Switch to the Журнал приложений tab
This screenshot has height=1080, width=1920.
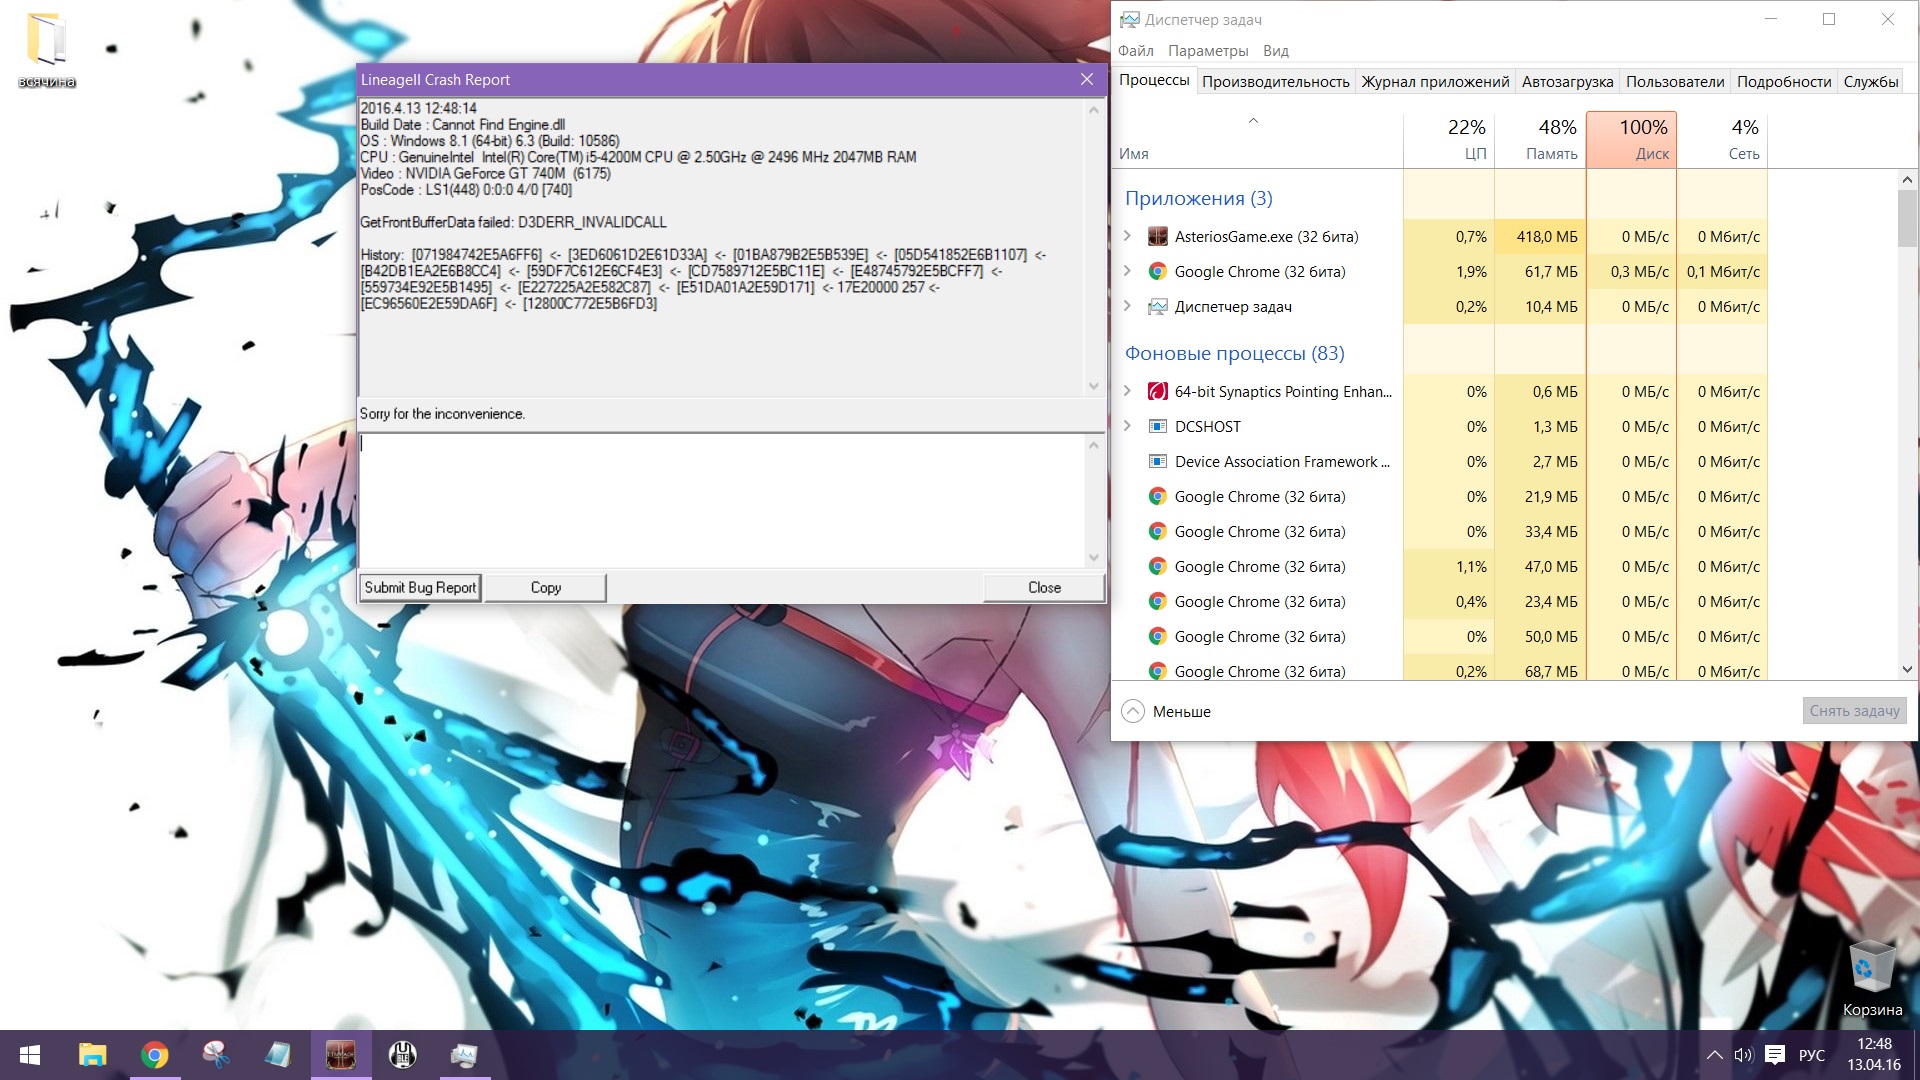click(x=1435, y=82)
